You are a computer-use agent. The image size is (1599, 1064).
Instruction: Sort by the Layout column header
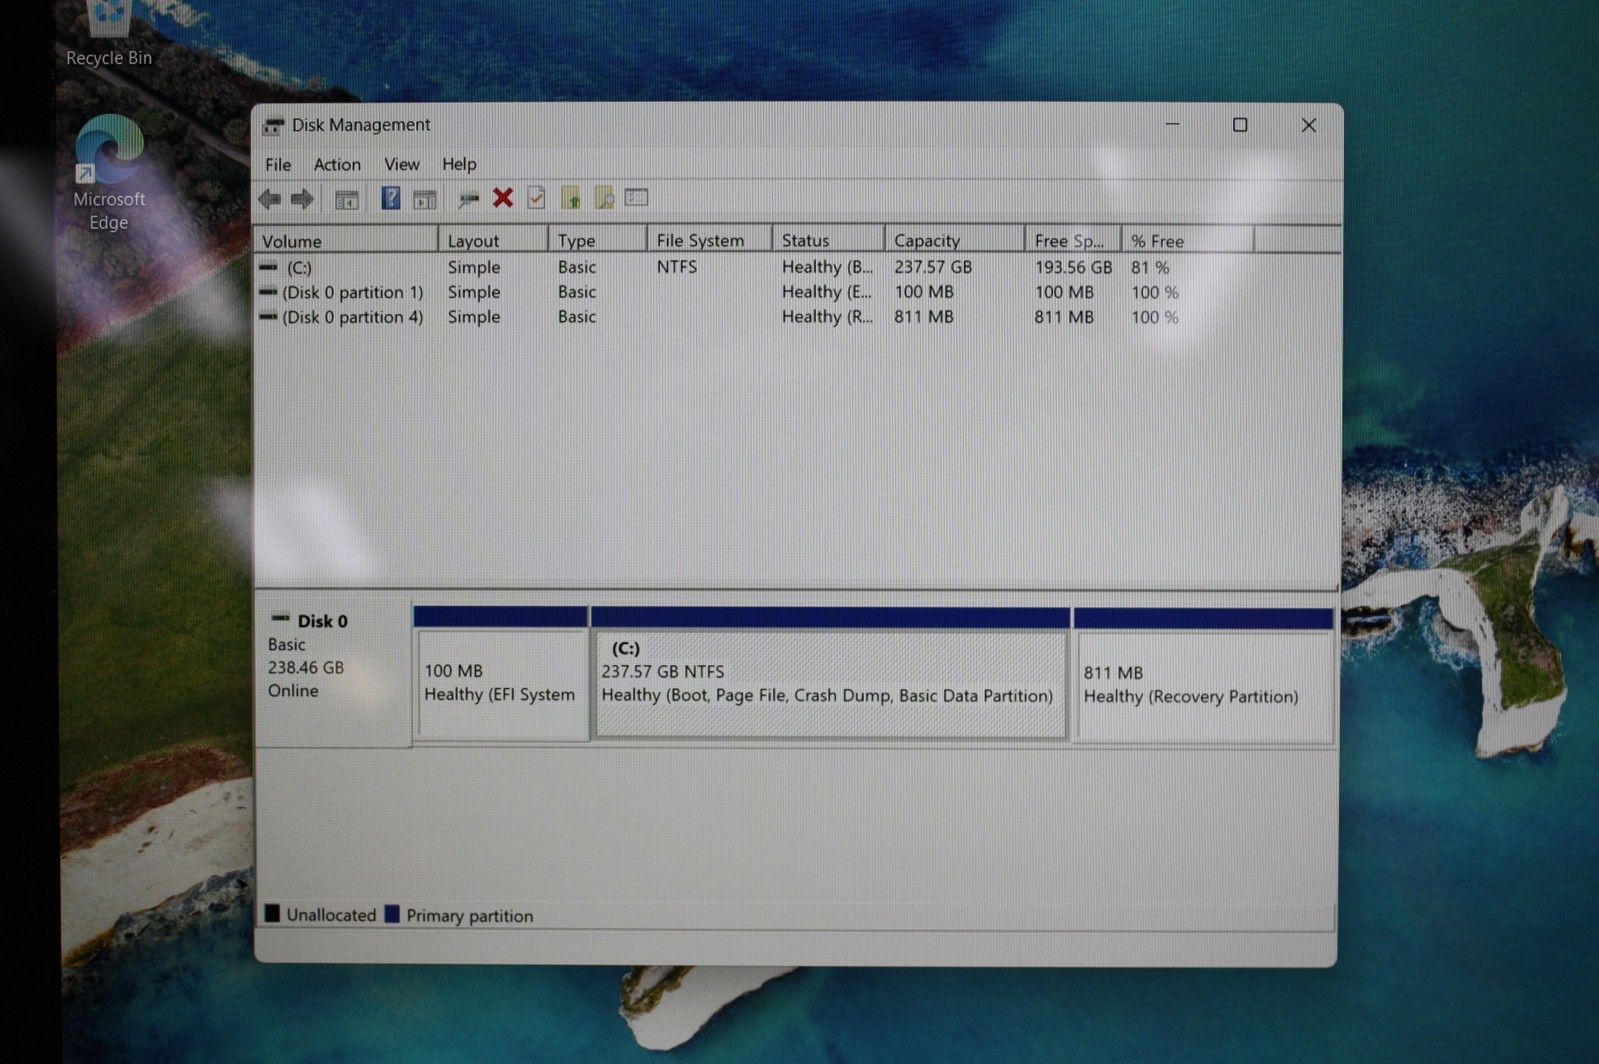click(494, 240)
